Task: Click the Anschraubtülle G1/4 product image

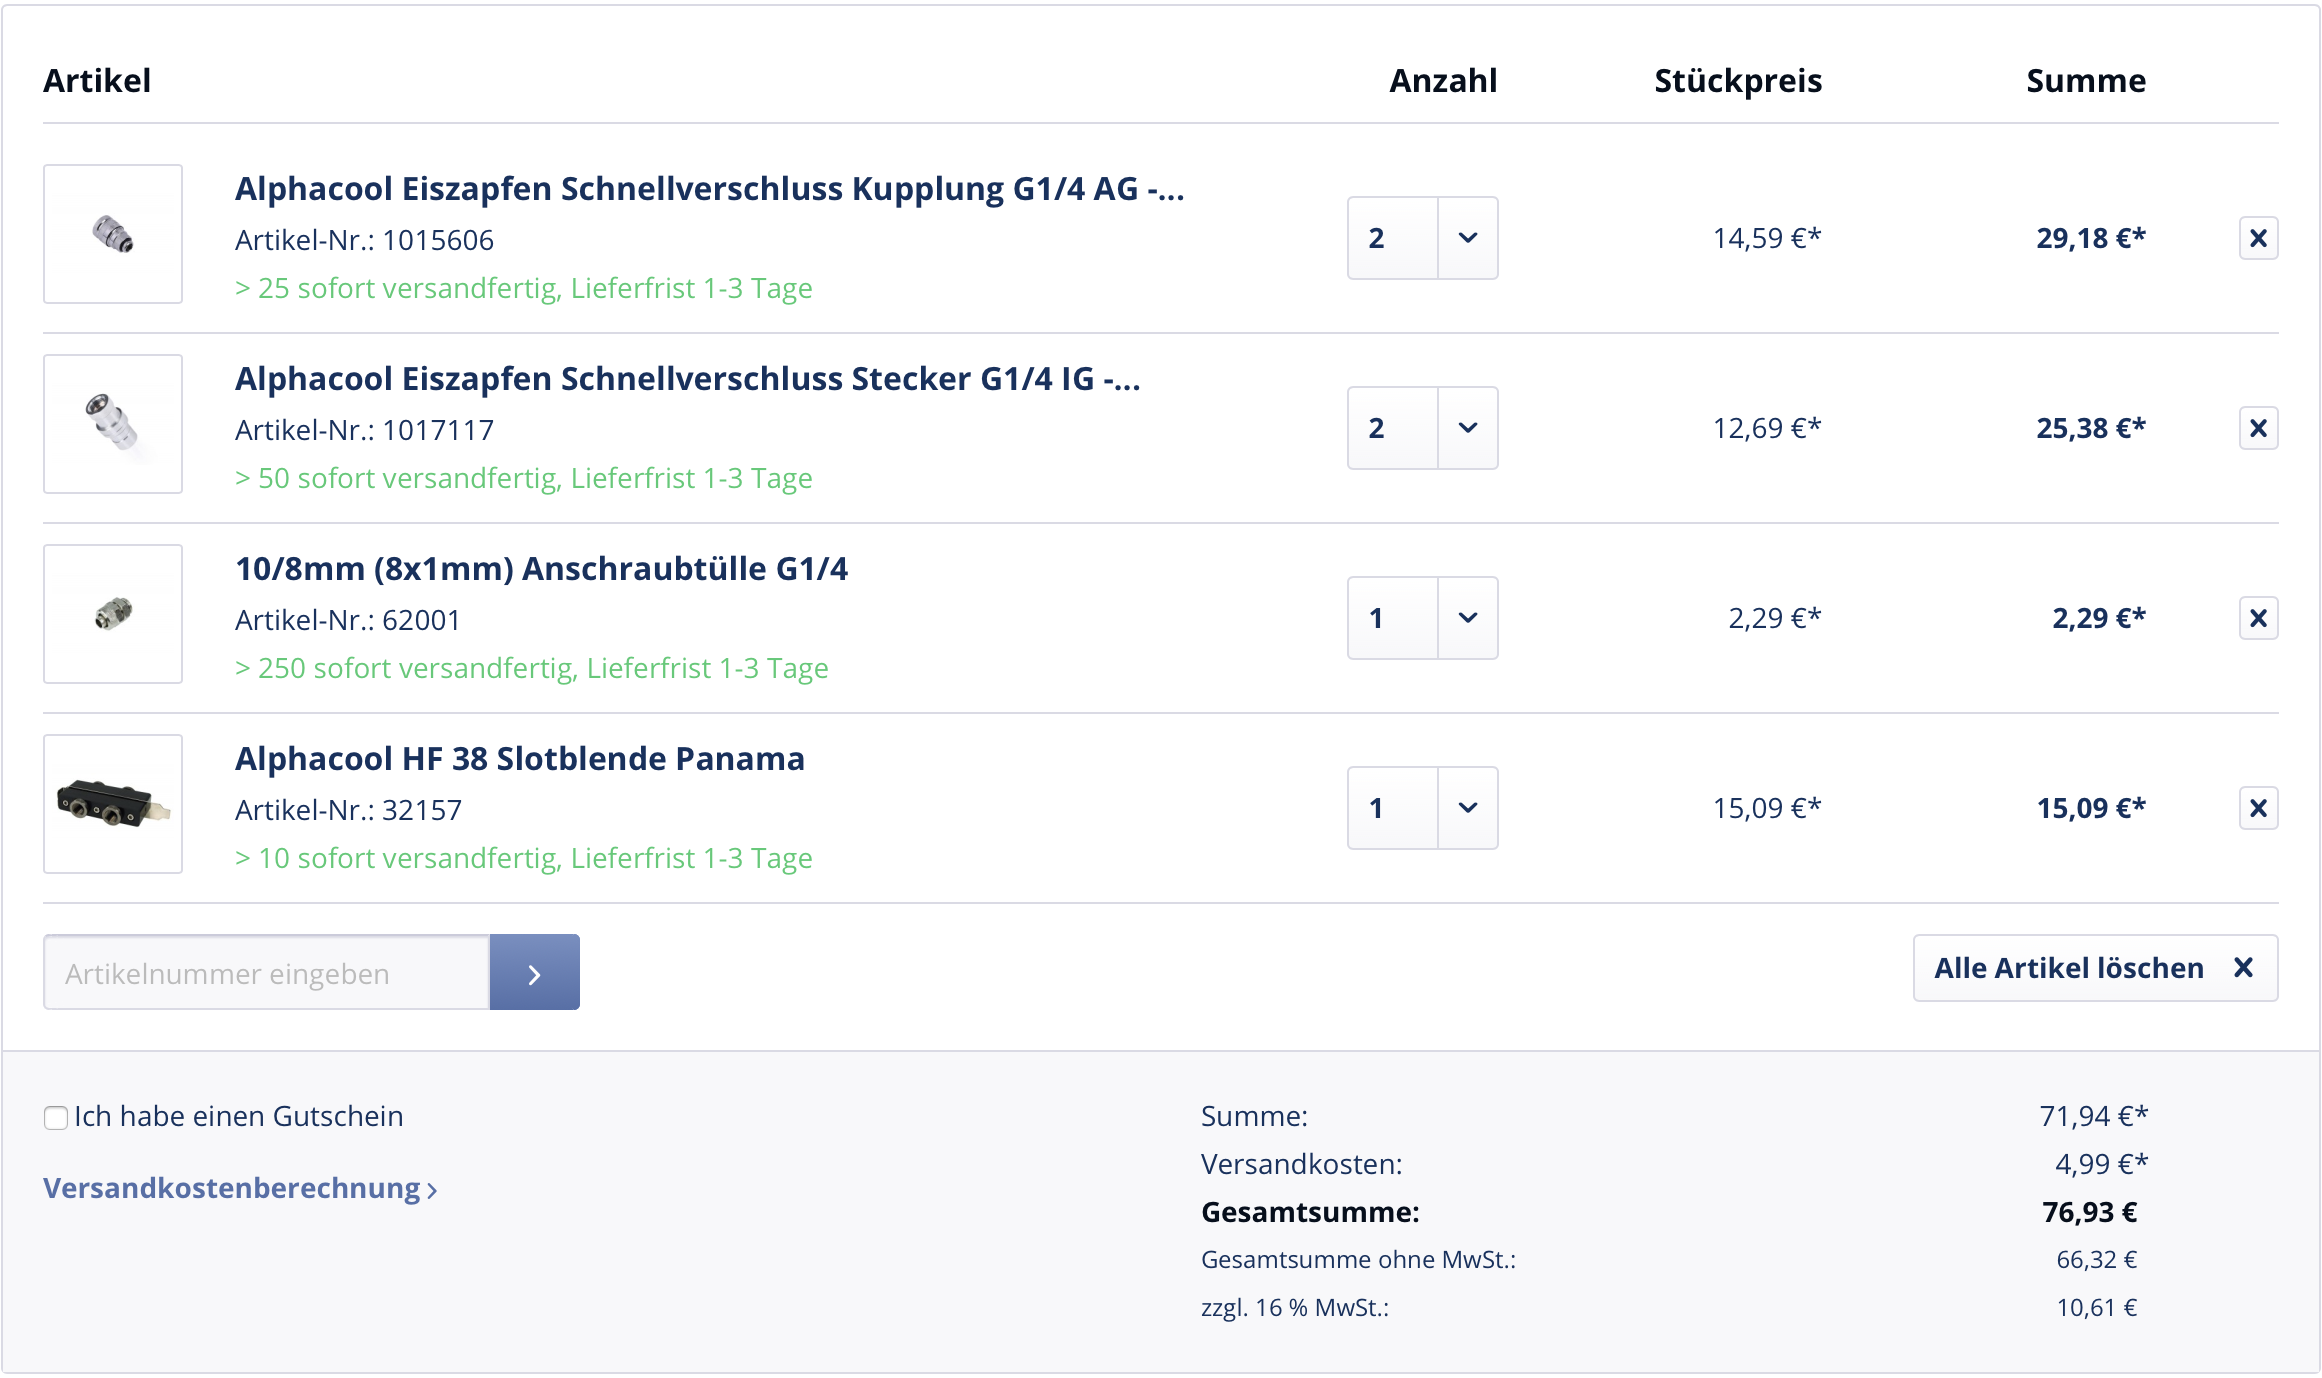Action: click(x=113, y=614)
